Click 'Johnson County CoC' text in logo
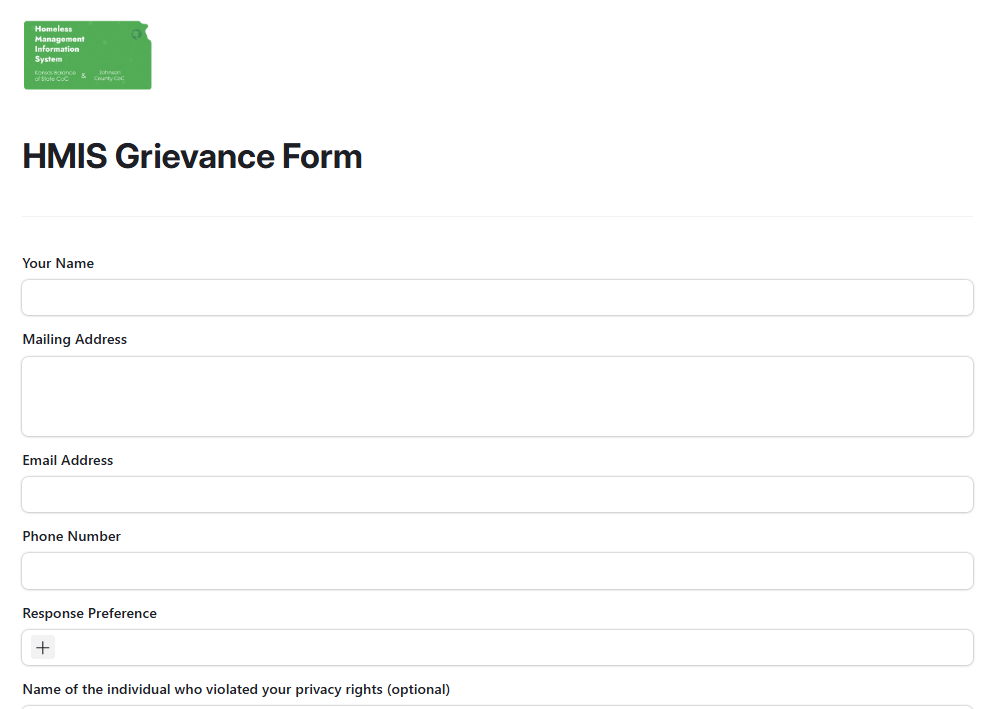 pos(109,75)
